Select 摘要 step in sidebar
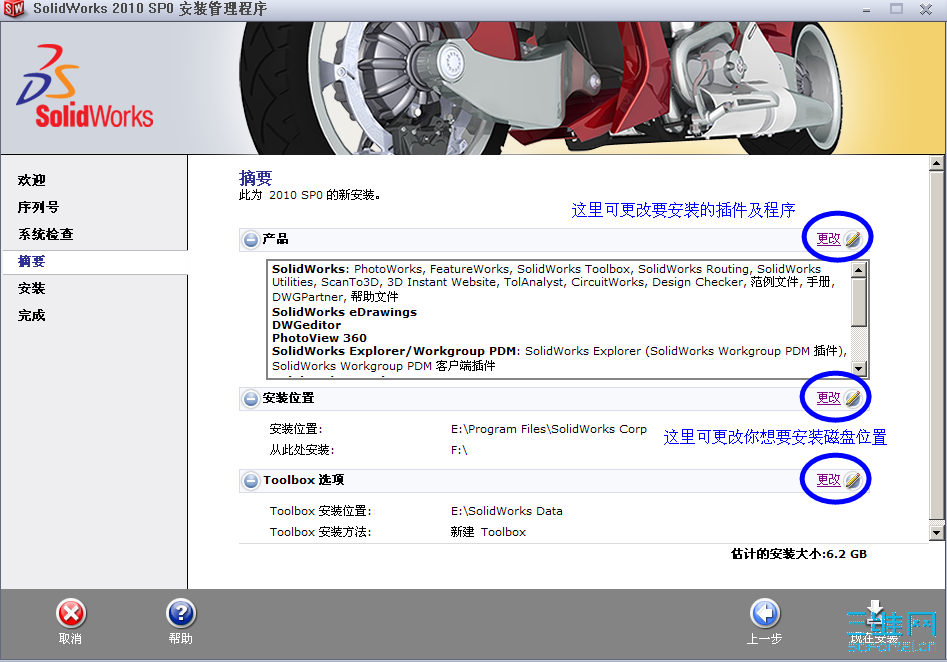 [x=31, y=262]
